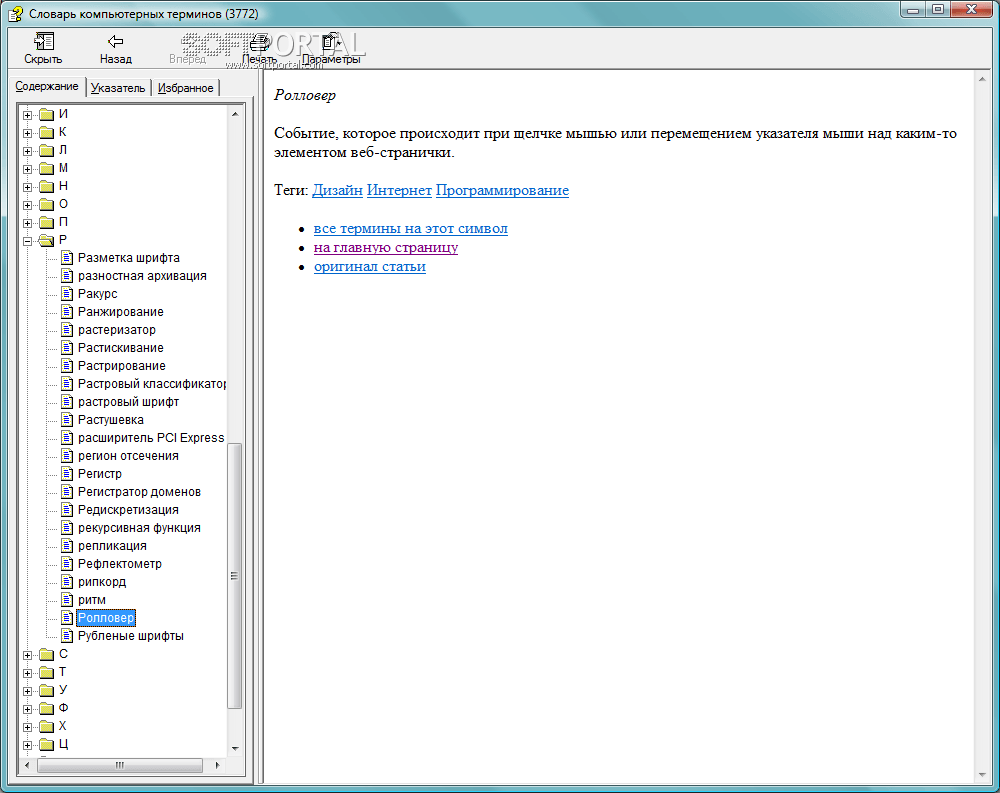Click the folder icon for letter С
The image size is (1000, 793).
(46, 654)
